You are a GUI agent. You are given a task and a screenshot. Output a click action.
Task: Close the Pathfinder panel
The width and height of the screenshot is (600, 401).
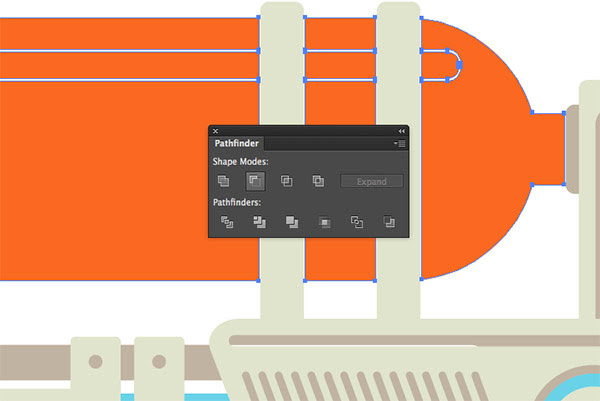tap(215, 131)
